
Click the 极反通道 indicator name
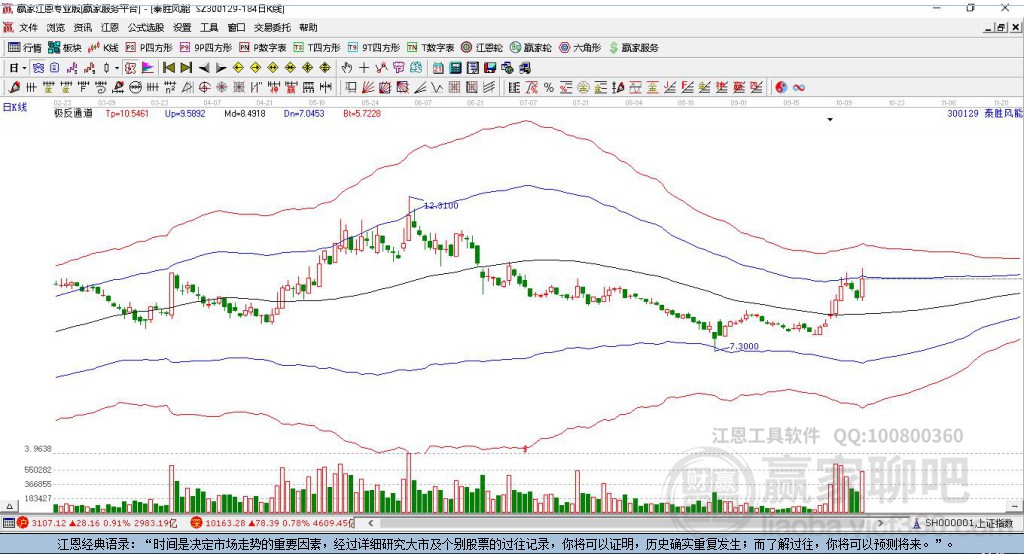(72, 113)
